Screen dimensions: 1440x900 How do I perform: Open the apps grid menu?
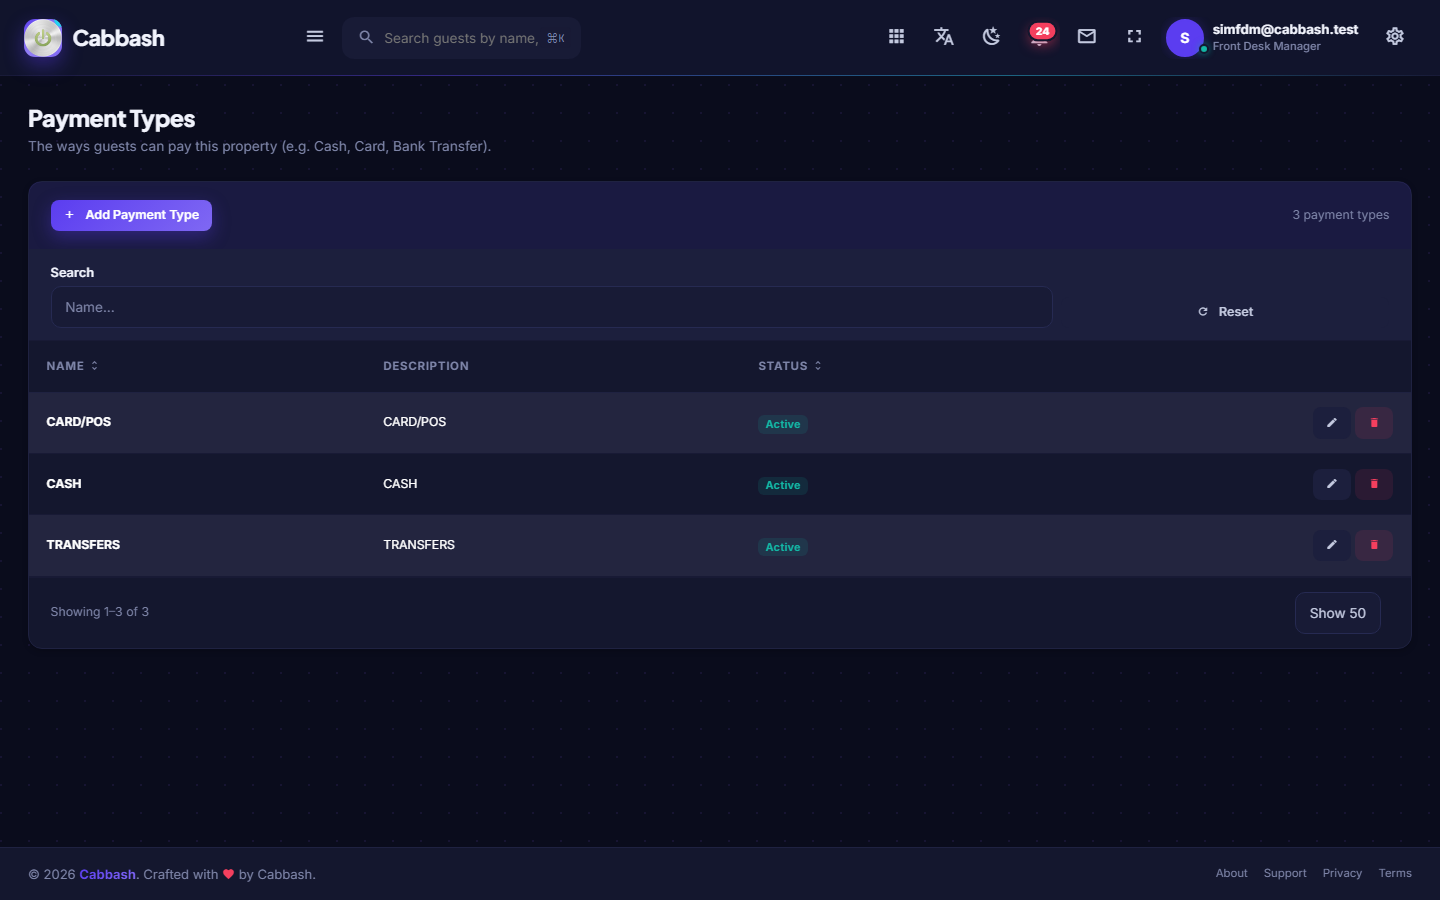click(x=896, y=37)
